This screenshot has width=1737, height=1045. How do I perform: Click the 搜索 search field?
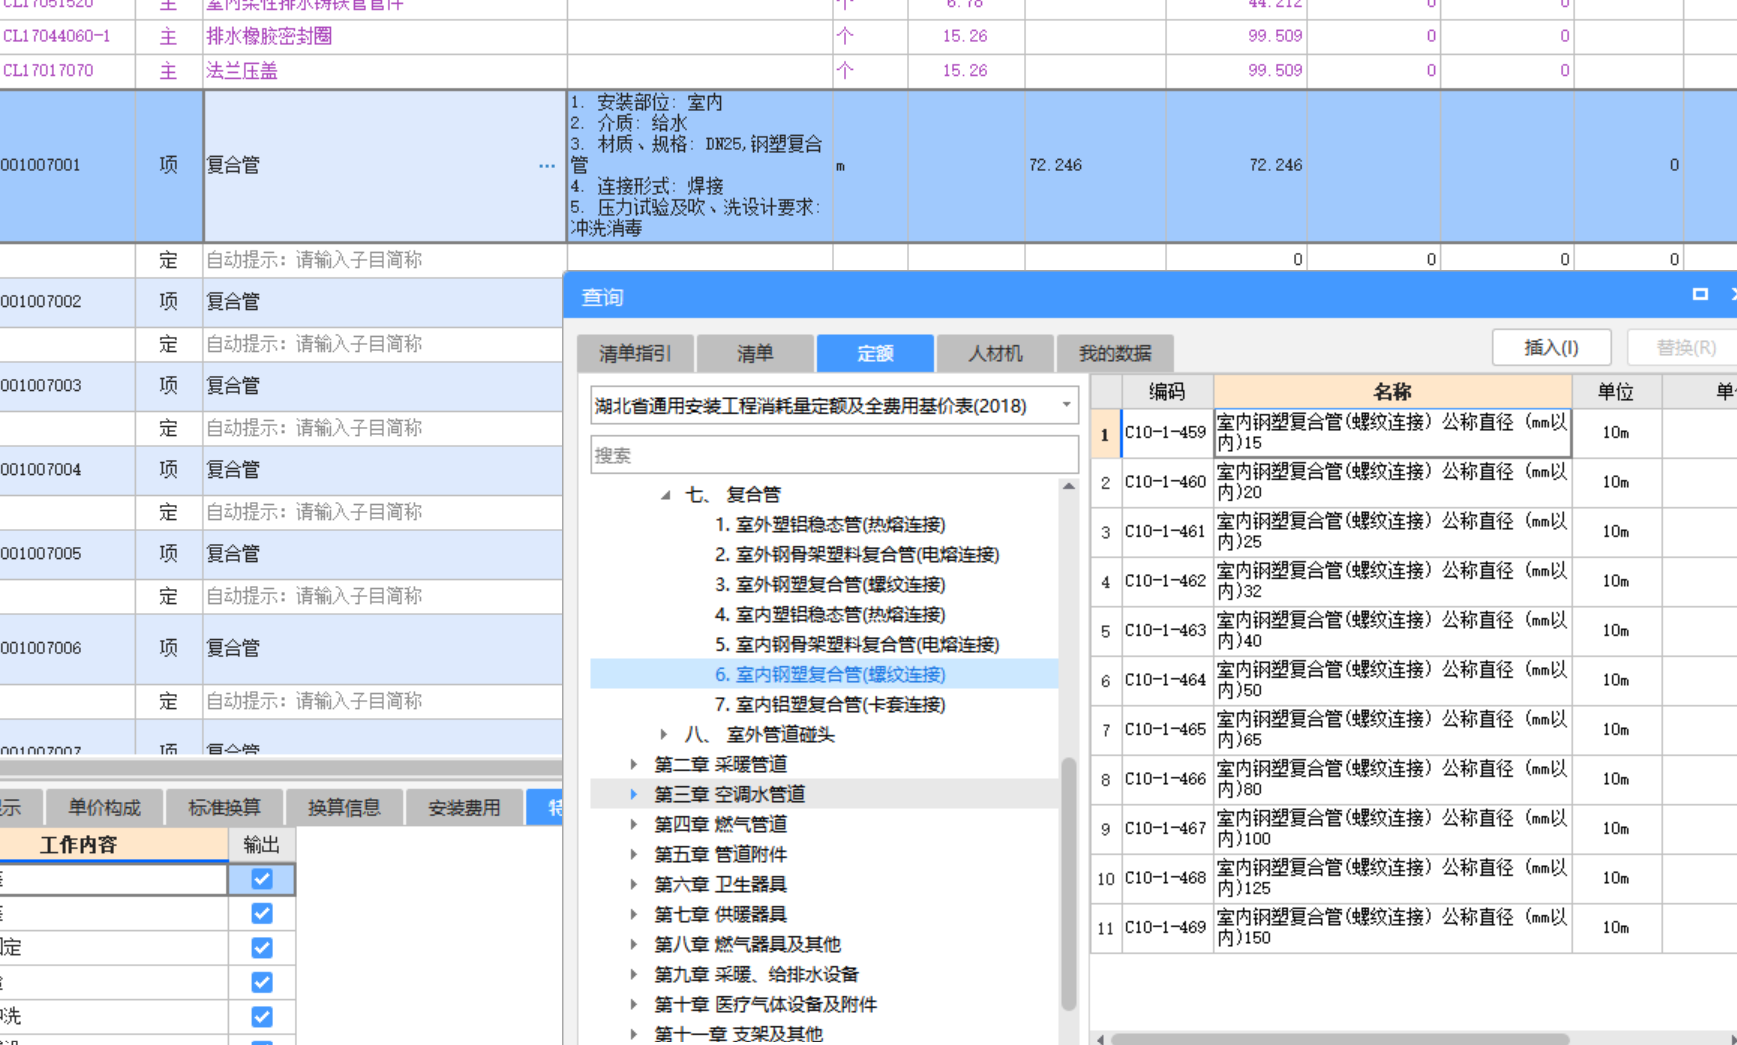pyautogui.click(x=834, y=455)
